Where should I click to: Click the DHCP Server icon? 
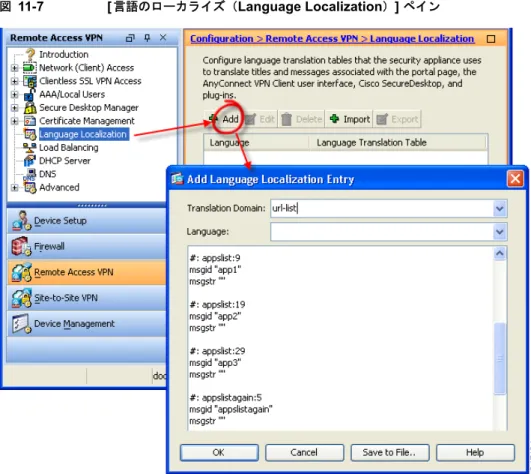[x=30, y=161]
